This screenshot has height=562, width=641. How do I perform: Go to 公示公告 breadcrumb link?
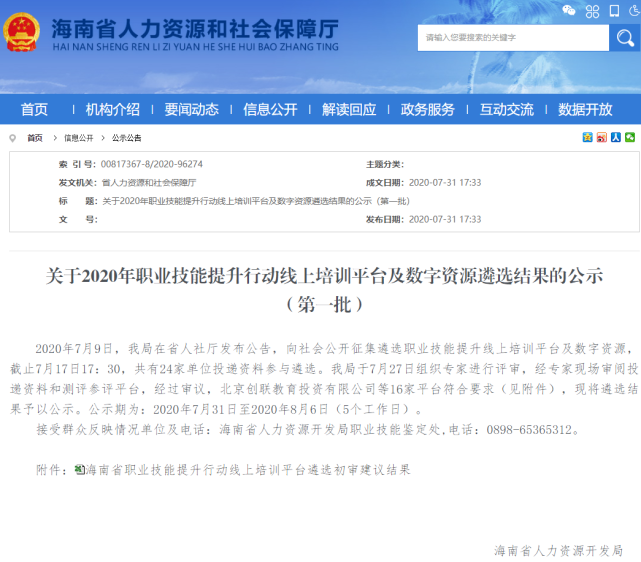127,138
